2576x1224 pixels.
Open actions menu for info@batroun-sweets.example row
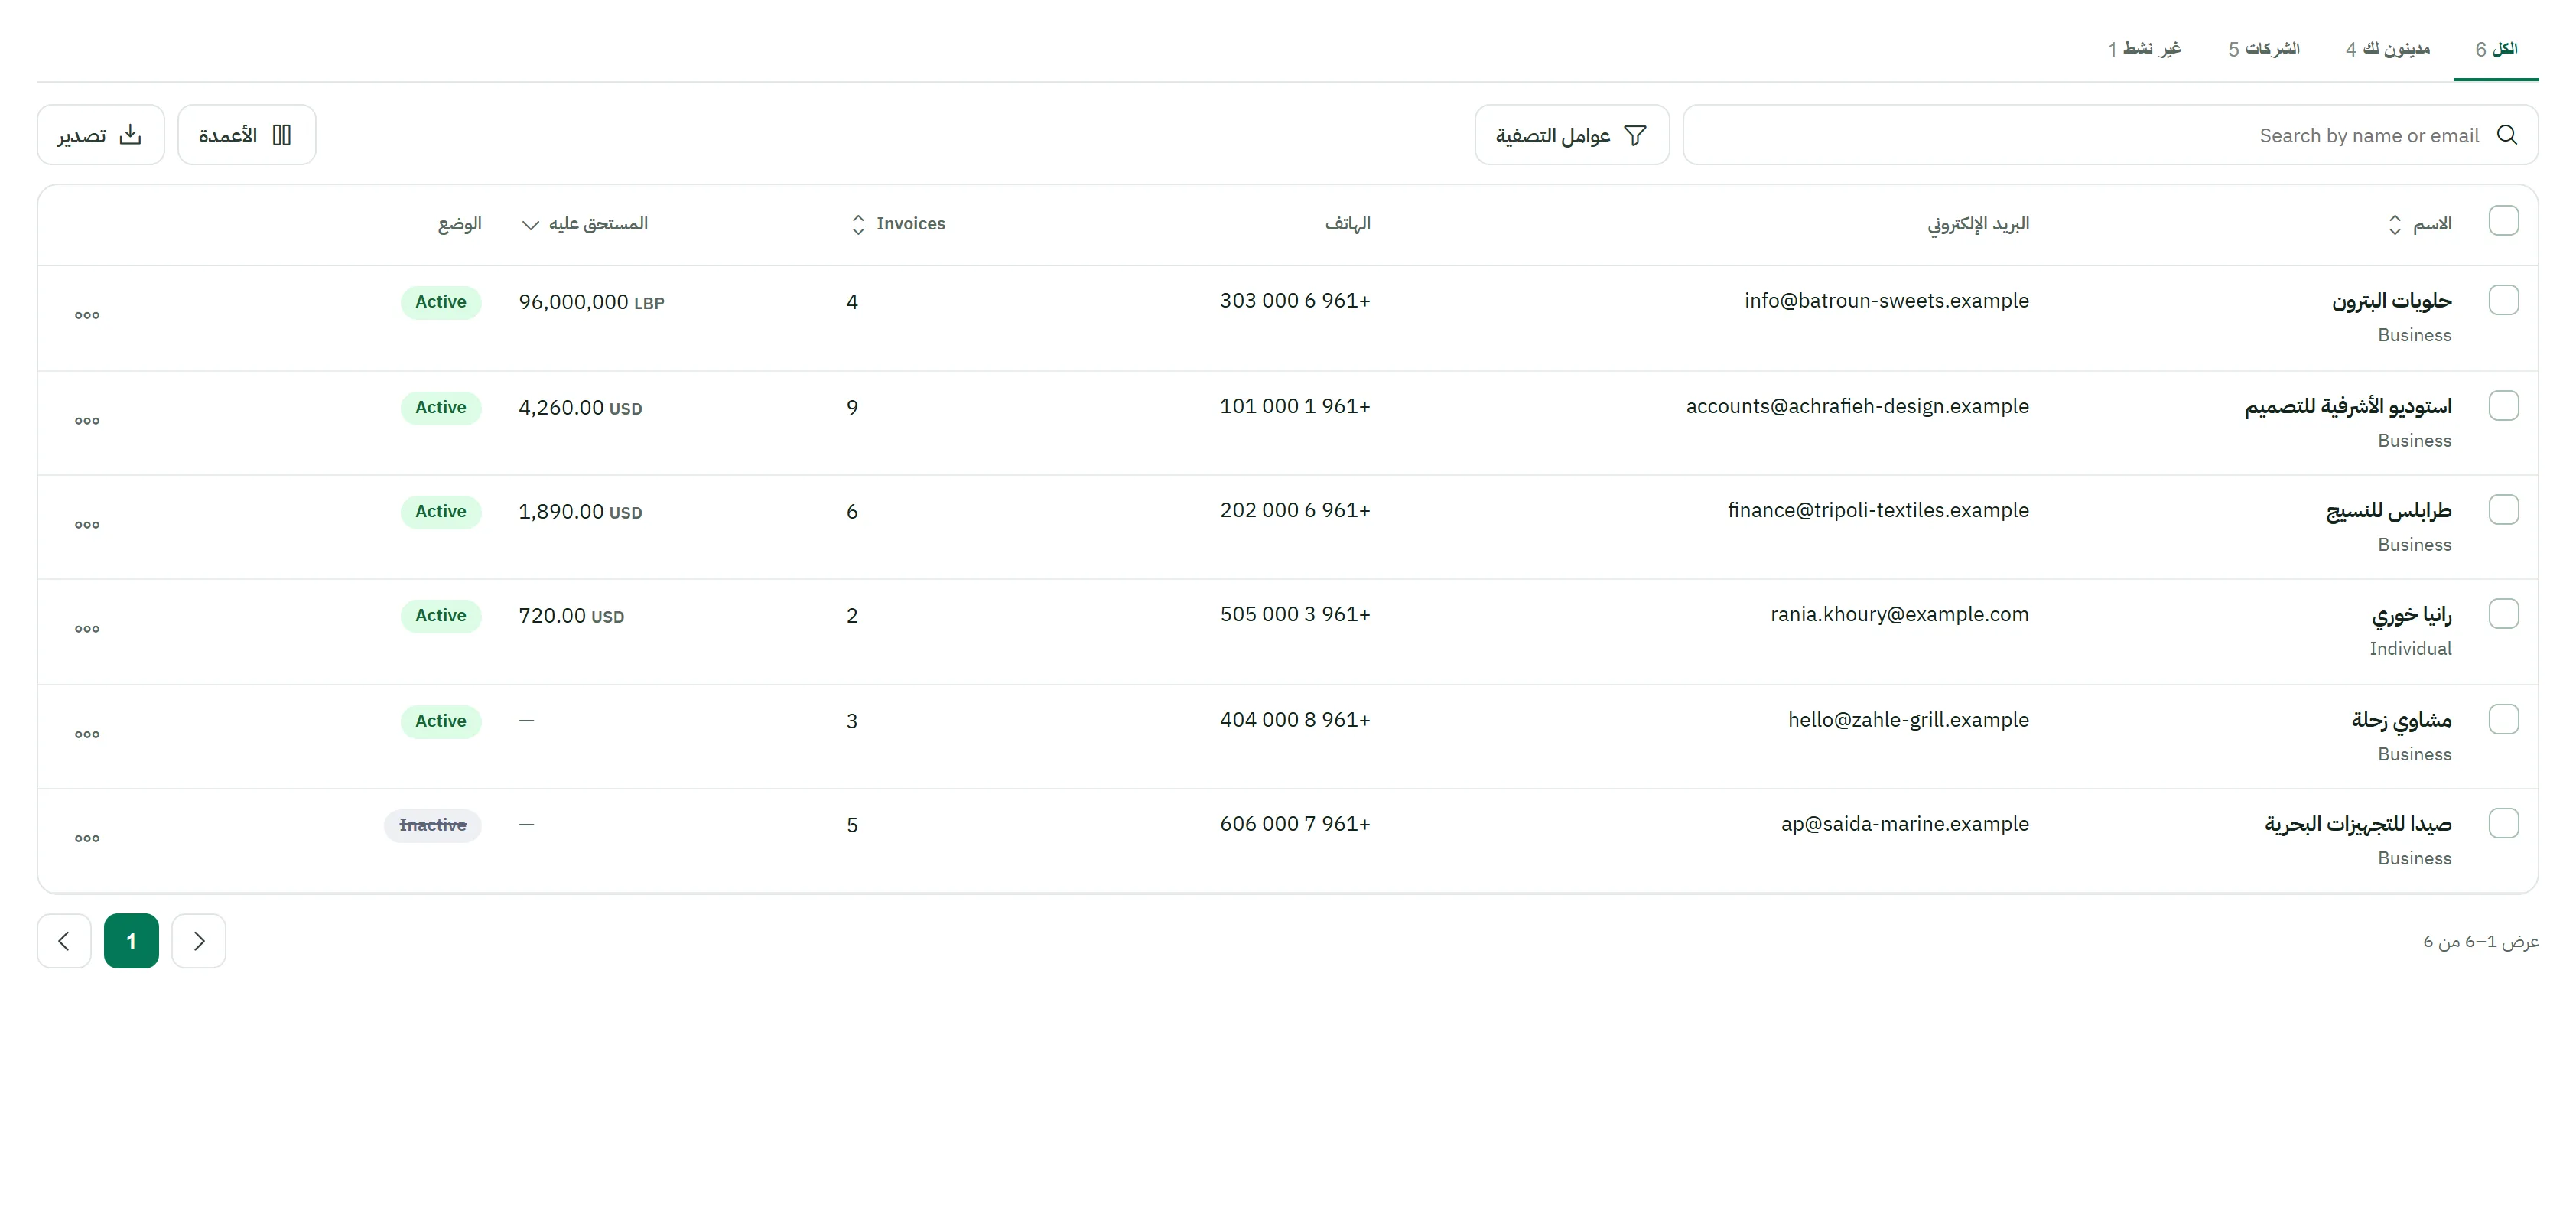87,316
